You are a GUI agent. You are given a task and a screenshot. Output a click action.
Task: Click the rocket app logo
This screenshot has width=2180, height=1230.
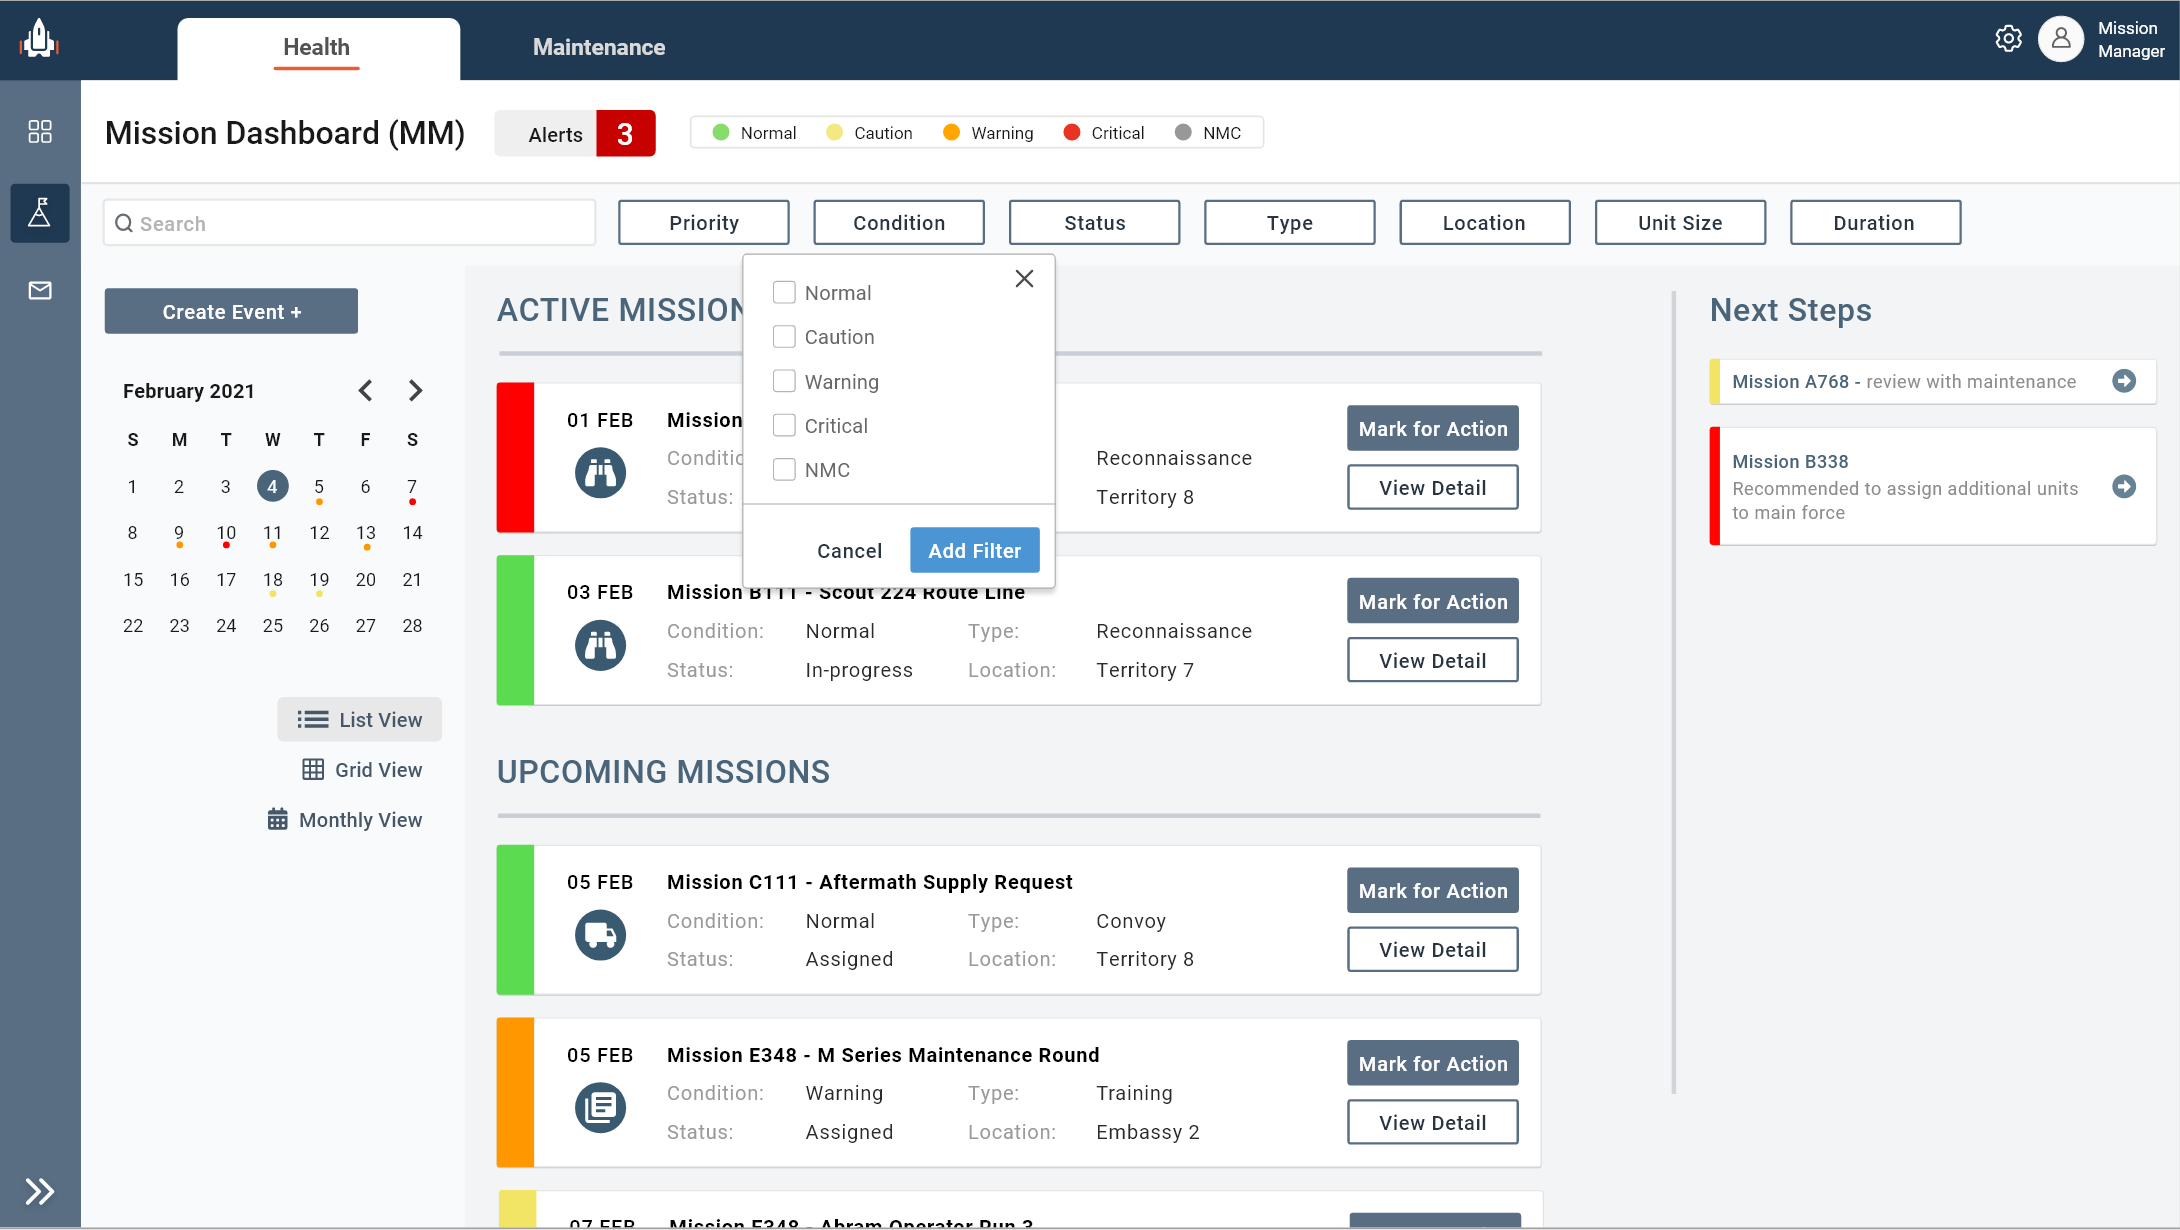click(x=39, y=39)
